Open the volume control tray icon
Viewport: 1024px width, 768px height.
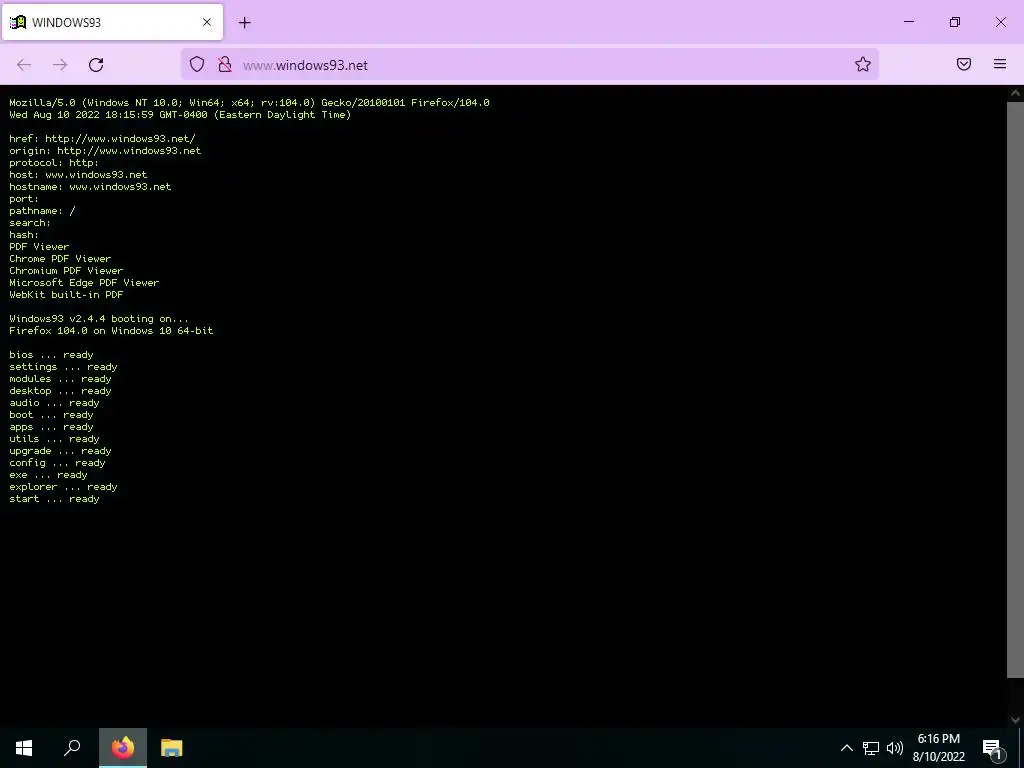tap(895, 748)
